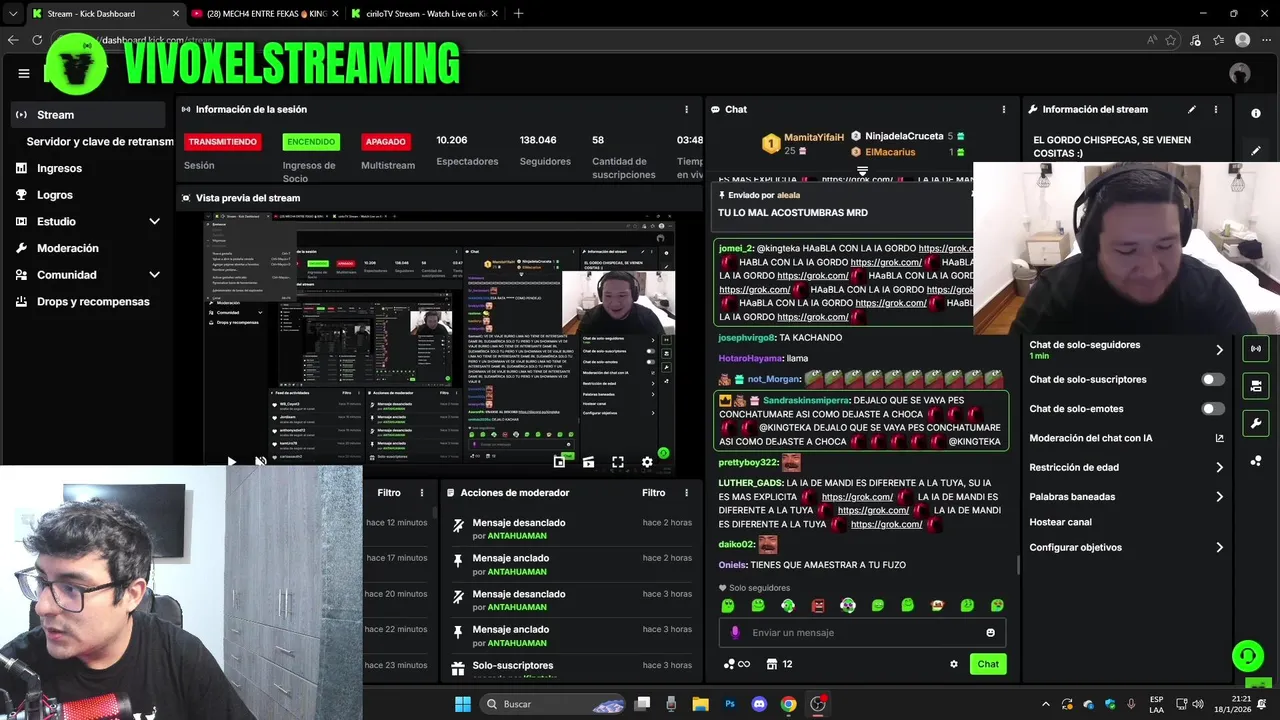The width and height of the screenshot is (1280, 720).
Task: Open Filtro in the activity feed panel
Action: click(388, 492)
